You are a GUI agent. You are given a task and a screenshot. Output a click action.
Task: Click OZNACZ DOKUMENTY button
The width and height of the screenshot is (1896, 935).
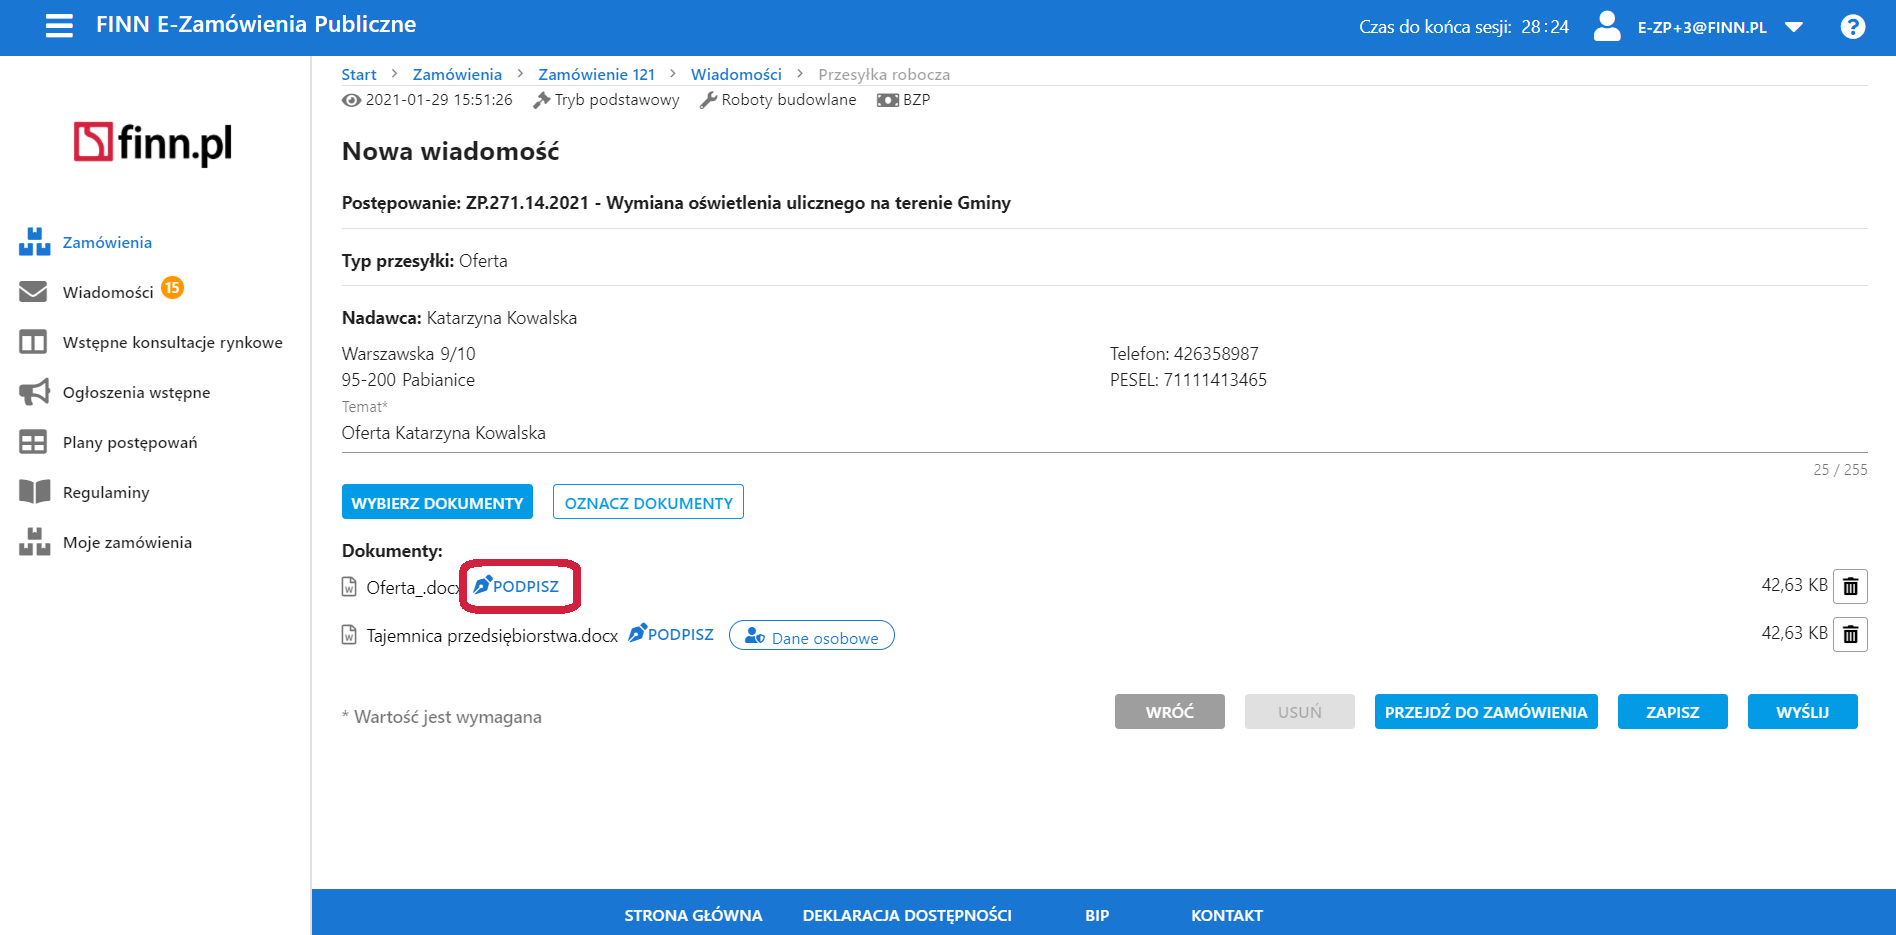648,502
